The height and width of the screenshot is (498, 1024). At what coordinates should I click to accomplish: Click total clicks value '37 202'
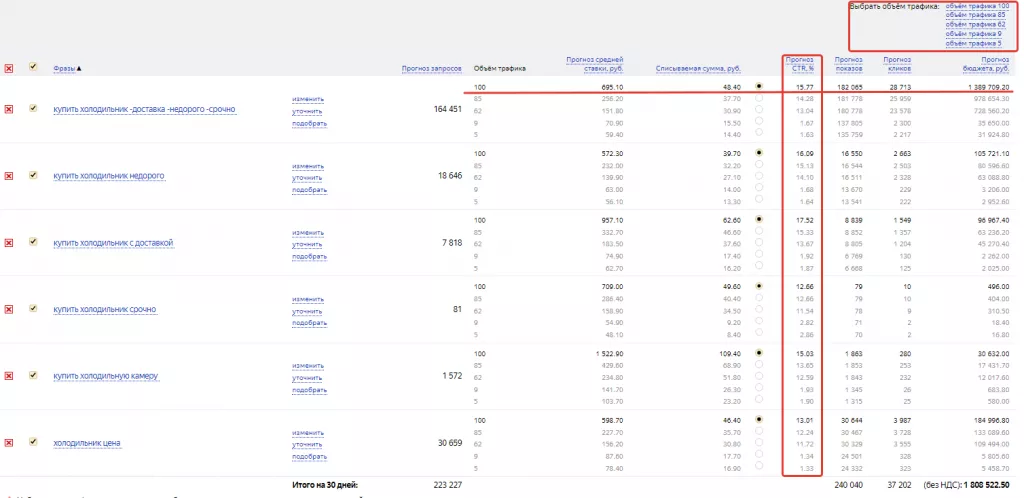tap(899, 486)
